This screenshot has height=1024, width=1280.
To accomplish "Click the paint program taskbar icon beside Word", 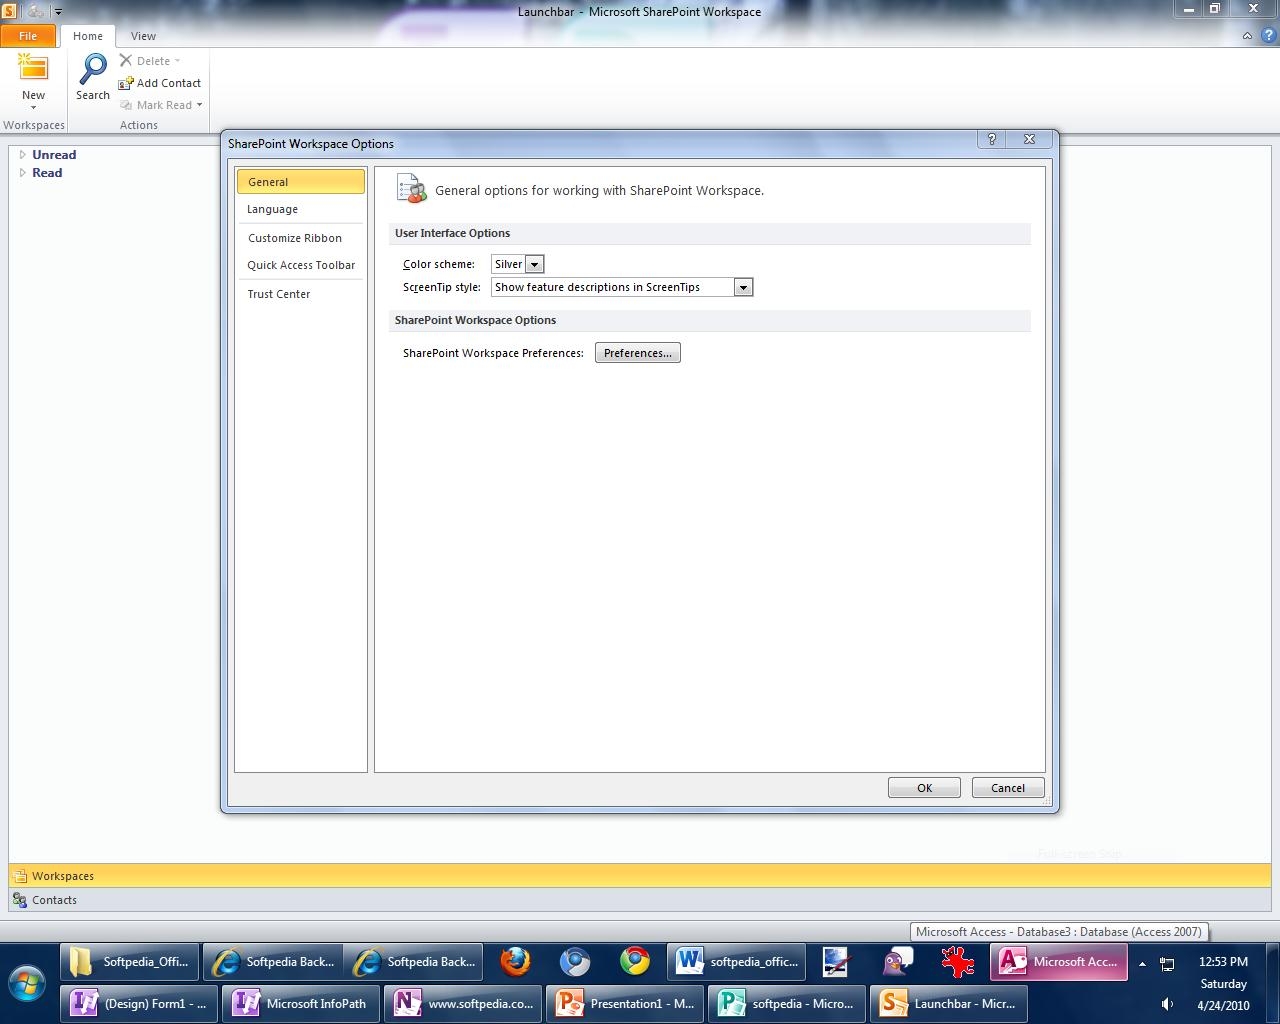I will (836, 962).
